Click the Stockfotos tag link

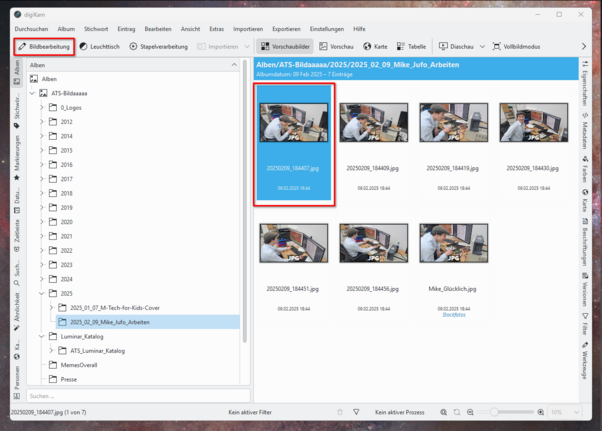[453, 315]
